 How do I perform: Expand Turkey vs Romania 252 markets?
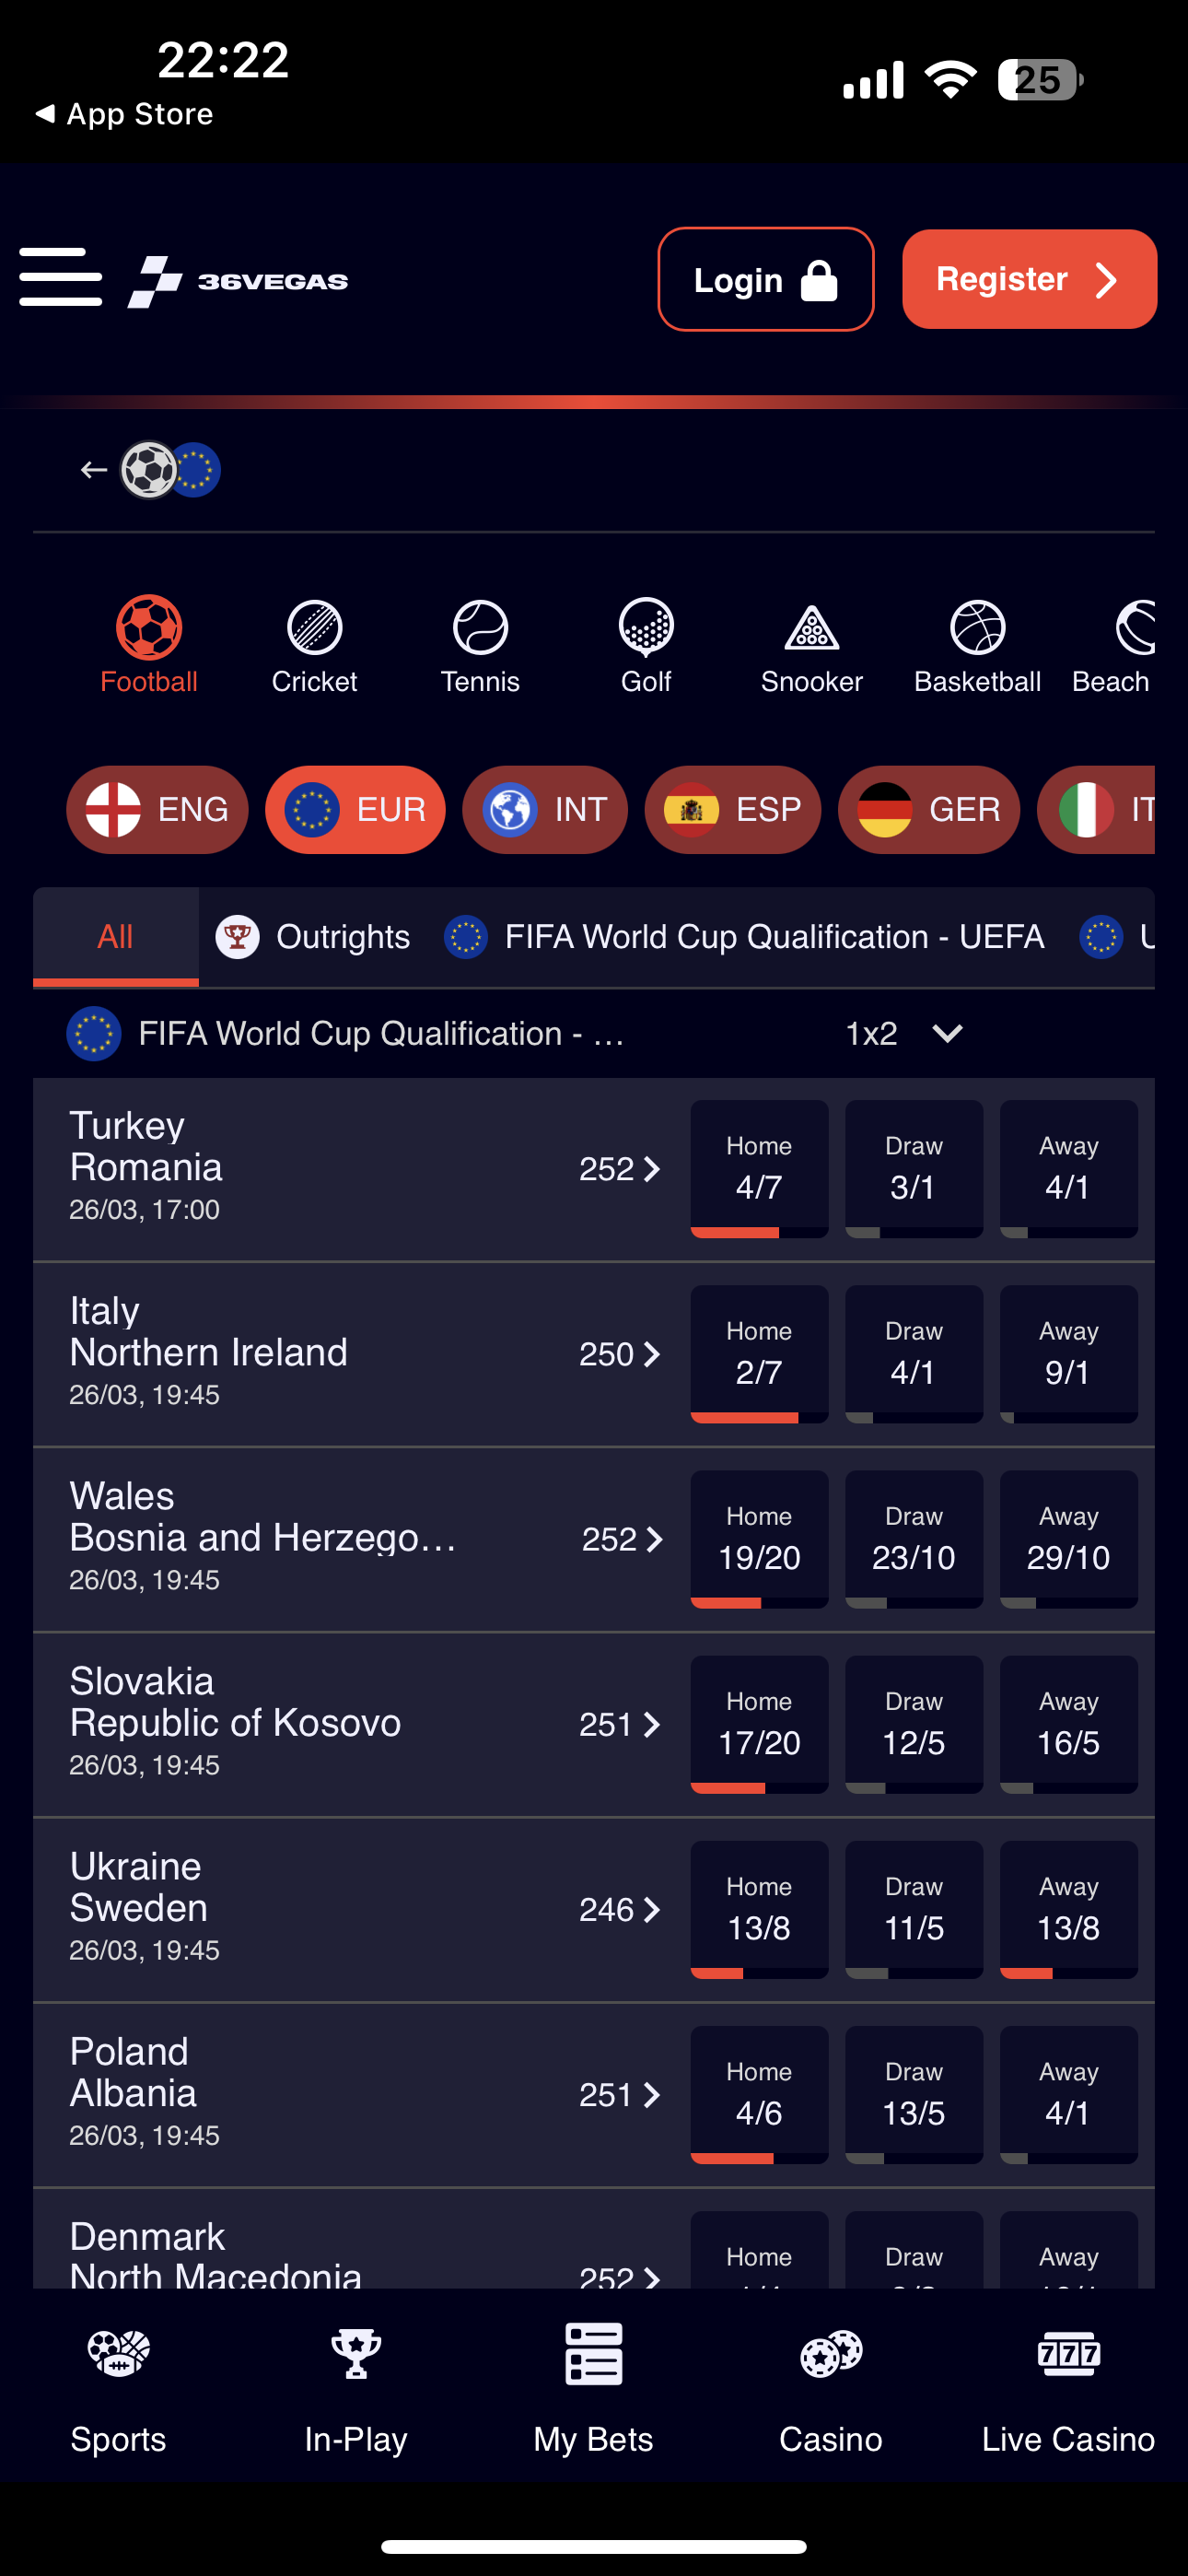620,1169
